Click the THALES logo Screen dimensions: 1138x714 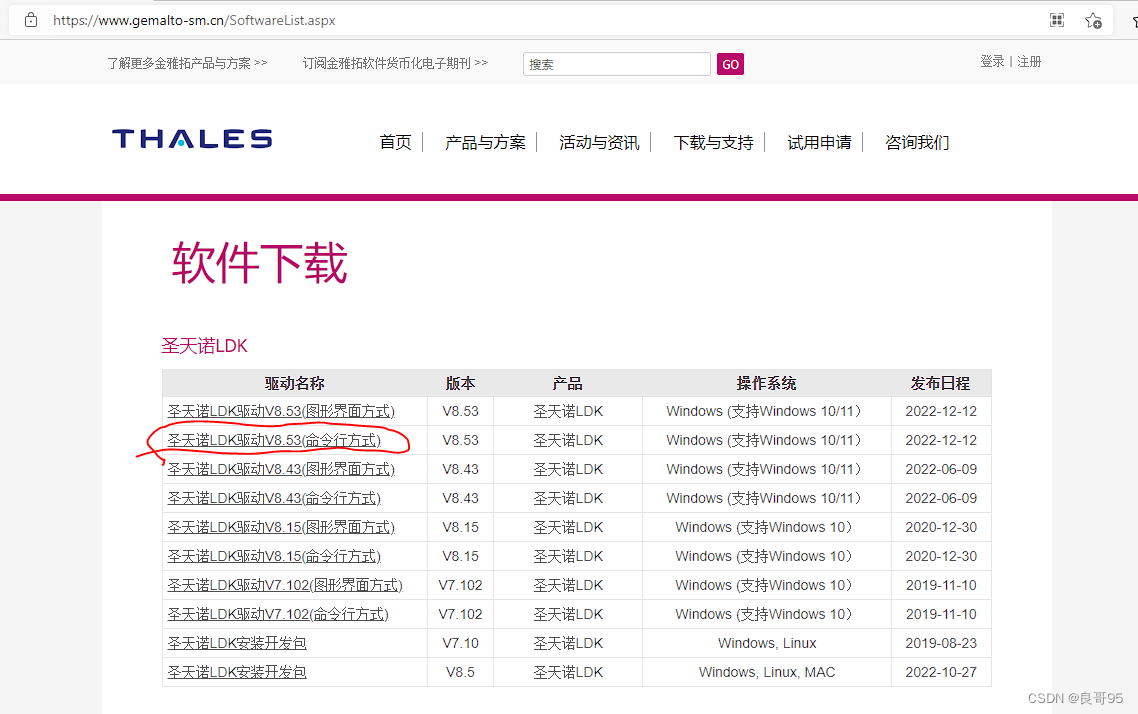(x=192, y=139)
